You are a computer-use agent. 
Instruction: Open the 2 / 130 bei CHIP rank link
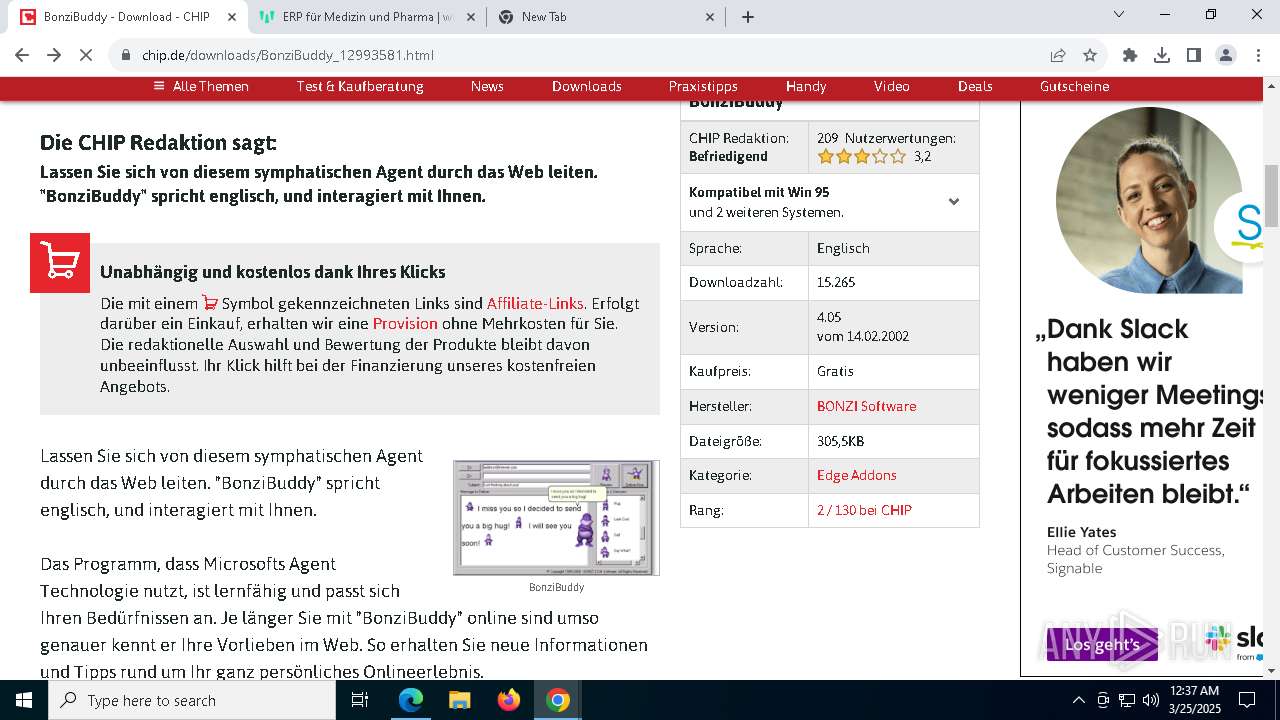coord(864,510)
